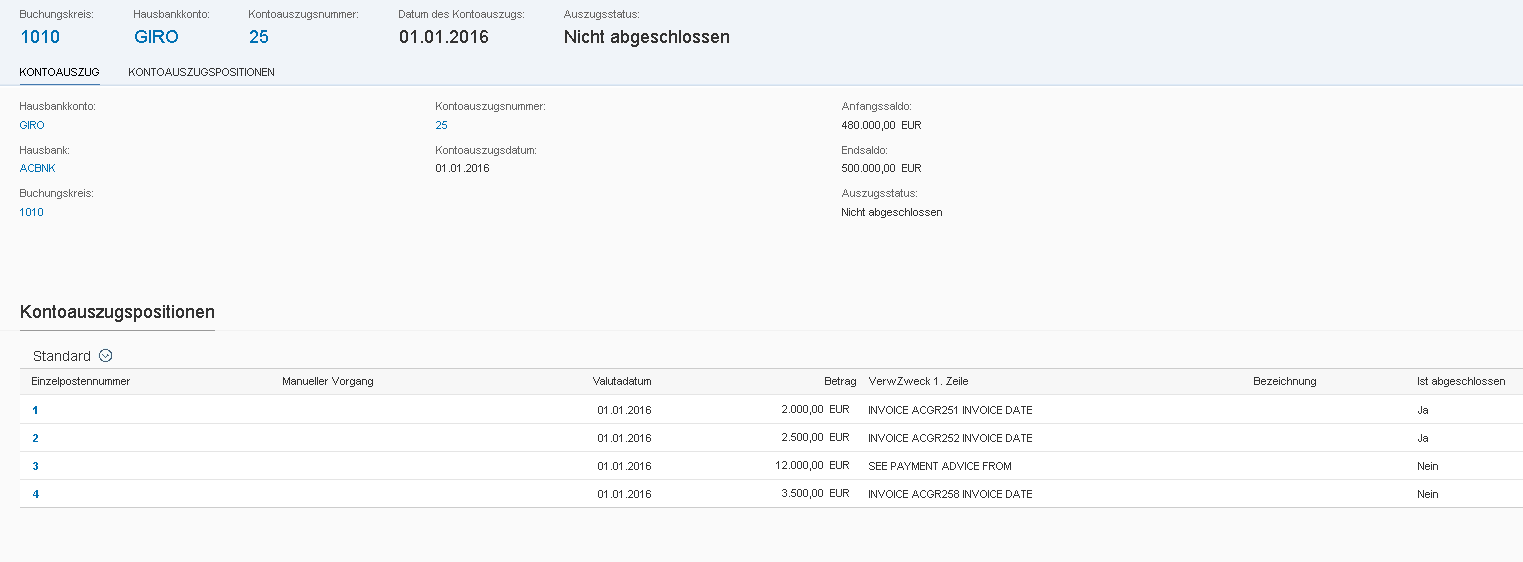Click the Einzelpostennummer column header
This screenshot has width=1523, height=562.
81,381
